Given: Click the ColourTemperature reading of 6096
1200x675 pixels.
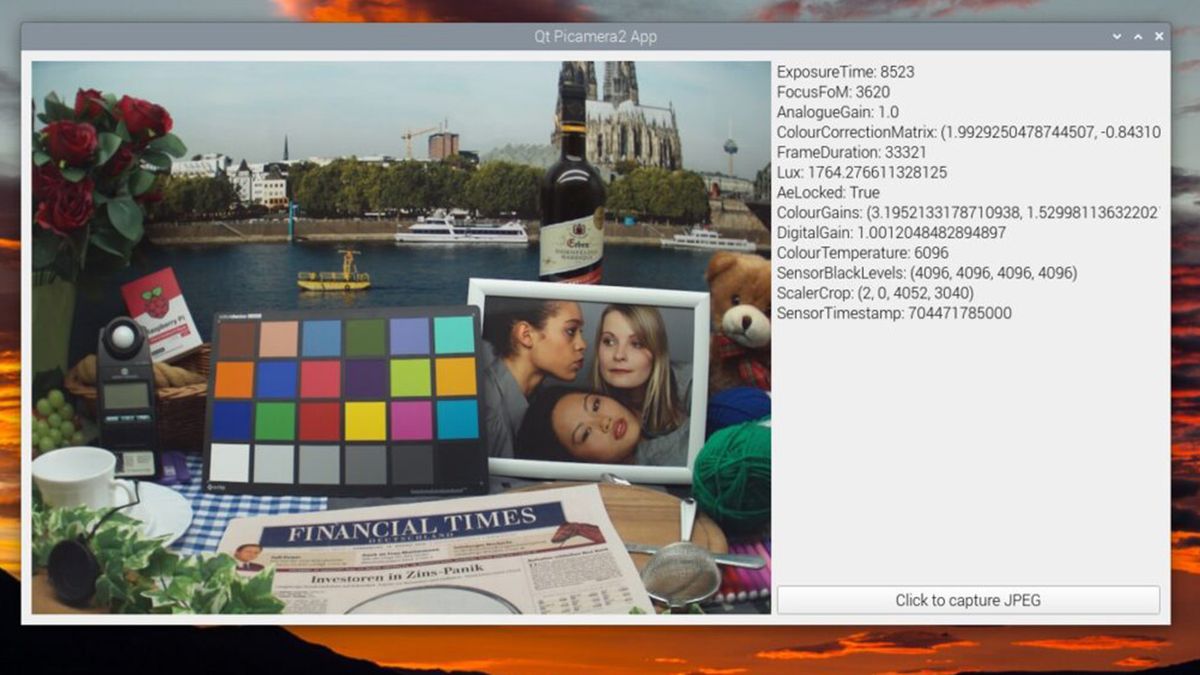Looking at the screenshot, I should (865, 251).
